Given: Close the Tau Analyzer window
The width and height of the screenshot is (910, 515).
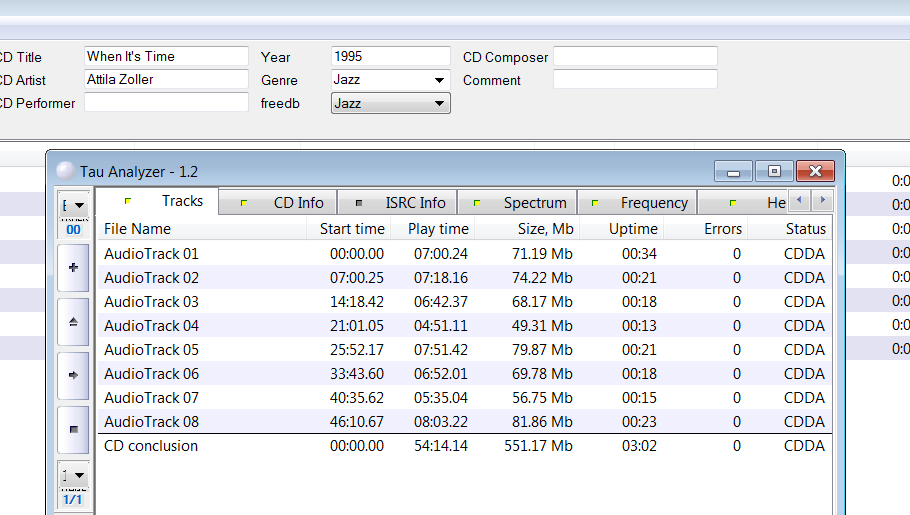Looking at the screenshot, I should (815, 171).
